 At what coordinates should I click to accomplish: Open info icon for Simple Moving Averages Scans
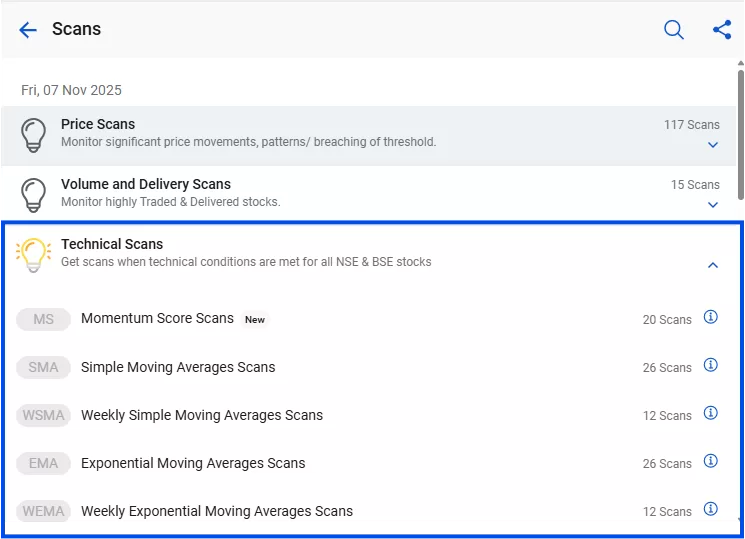pos(711,365)
